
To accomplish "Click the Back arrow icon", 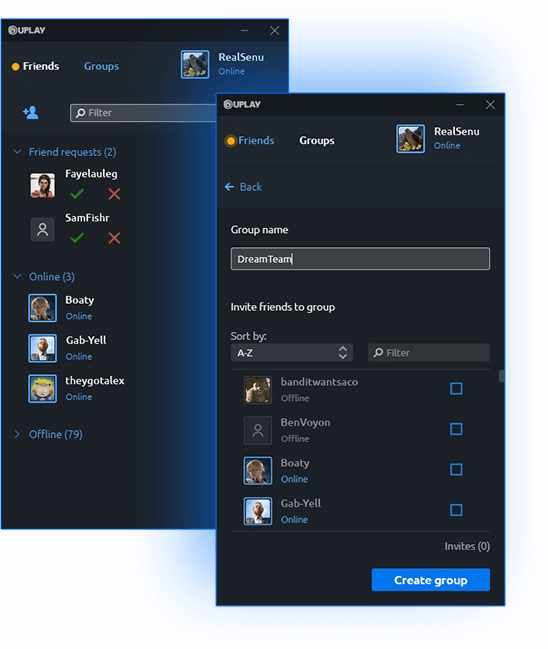I will pyautogui.click(x=229, y=187).
